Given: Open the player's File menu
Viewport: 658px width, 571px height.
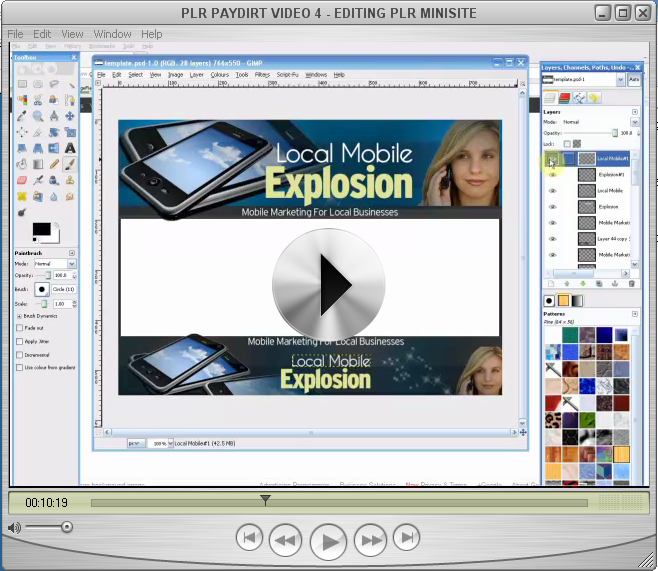Looking at the screenshot, I should 16,34.
